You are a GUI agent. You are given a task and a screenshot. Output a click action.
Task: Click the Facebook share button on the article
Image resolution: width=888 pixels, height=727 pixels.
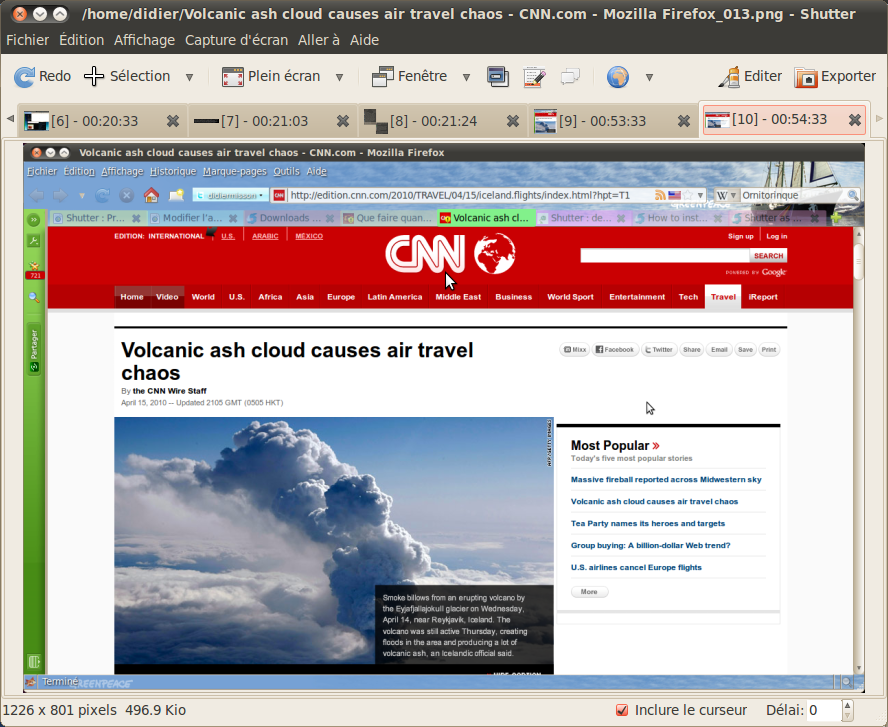(x=615, y=349)
